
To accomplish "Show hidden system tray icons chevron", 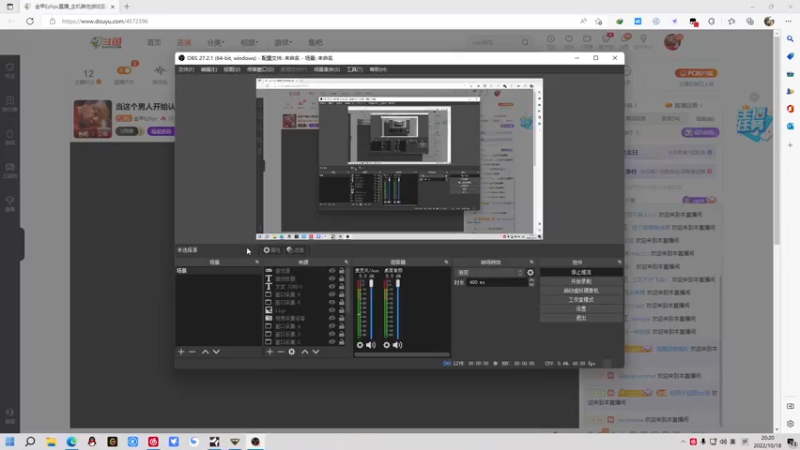I will (x=683, y=442).
